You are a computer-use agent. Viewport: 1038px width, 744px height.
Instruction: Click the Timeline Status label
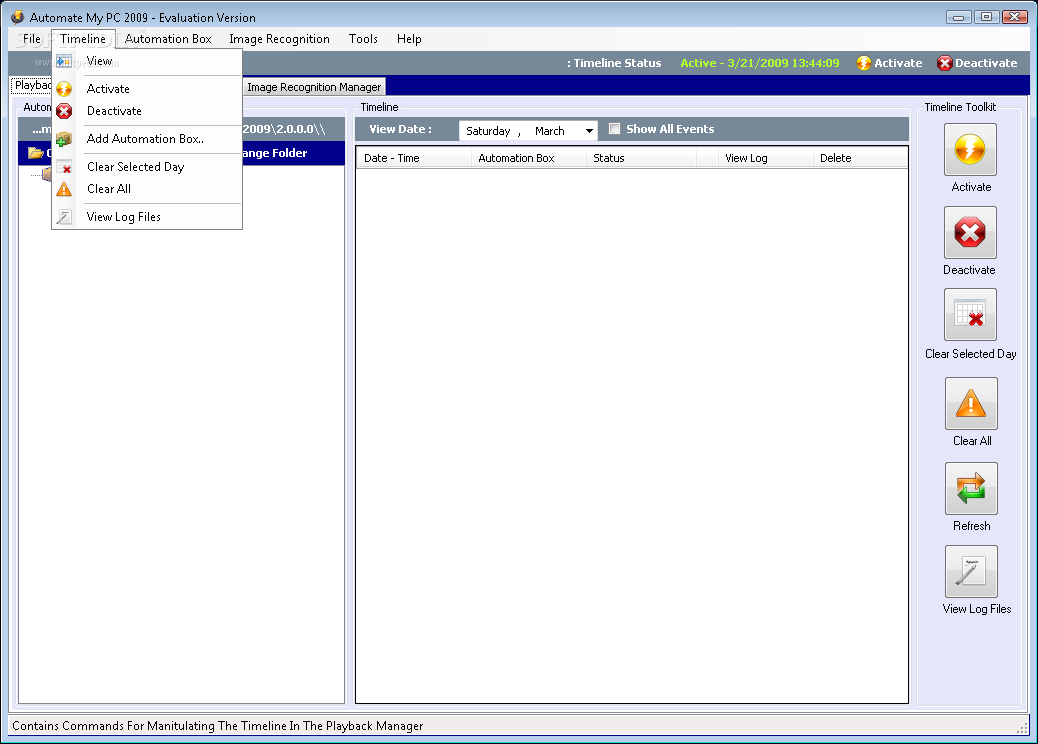(x=614, y=63)
